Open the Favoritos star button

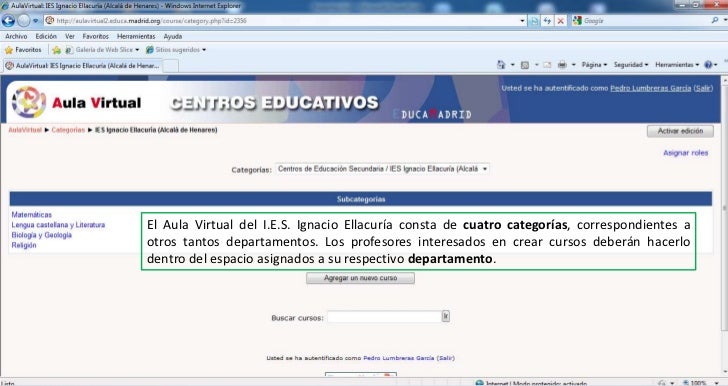point(23,50)
